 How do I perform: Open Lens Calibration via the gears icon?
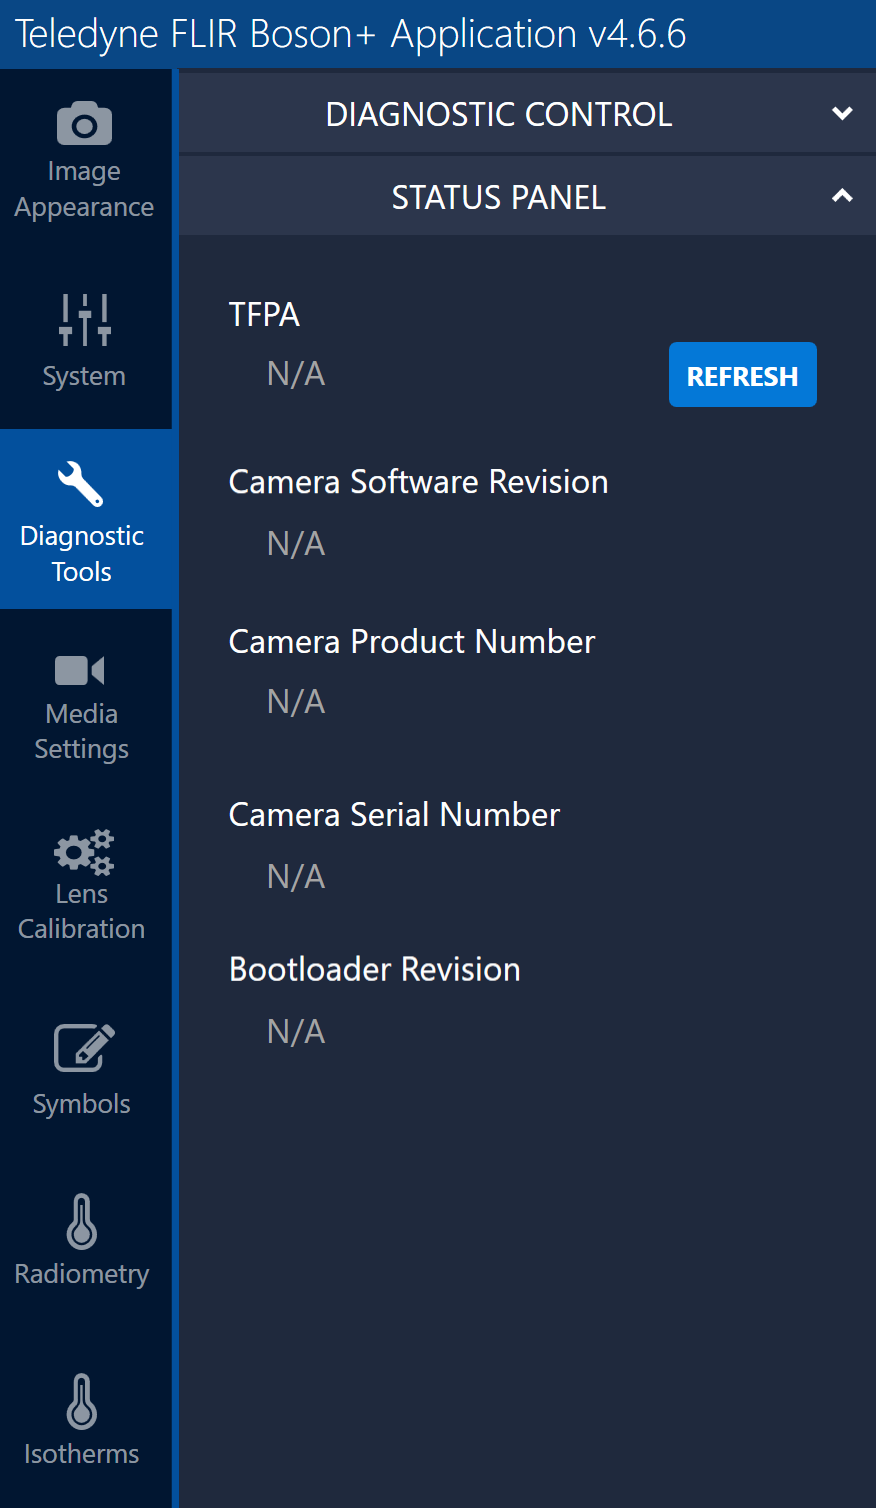[x=83, y=851]
